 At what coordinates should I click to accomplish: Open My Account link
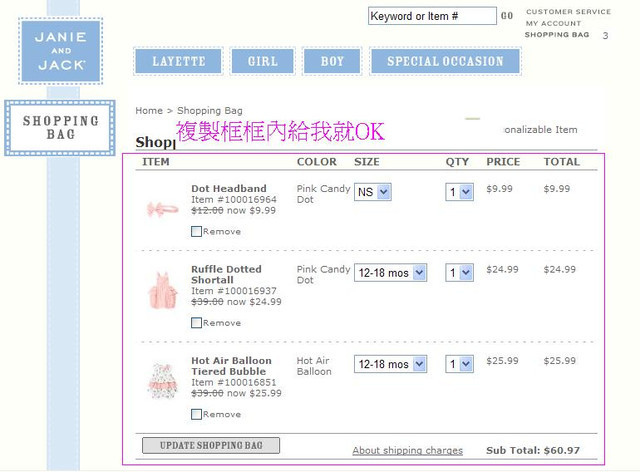coord(553,23)
